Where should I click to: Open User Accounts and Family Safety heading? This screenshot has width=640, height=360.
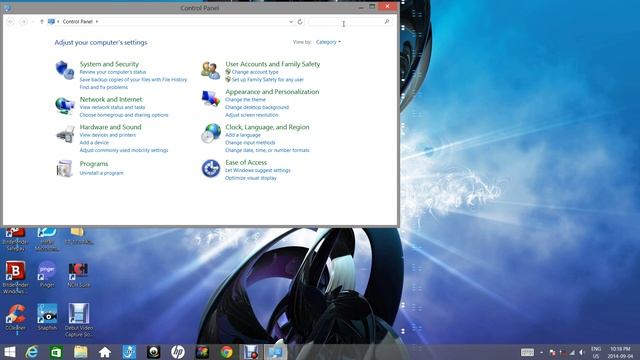pyautogui.click(x=273, y=64)
